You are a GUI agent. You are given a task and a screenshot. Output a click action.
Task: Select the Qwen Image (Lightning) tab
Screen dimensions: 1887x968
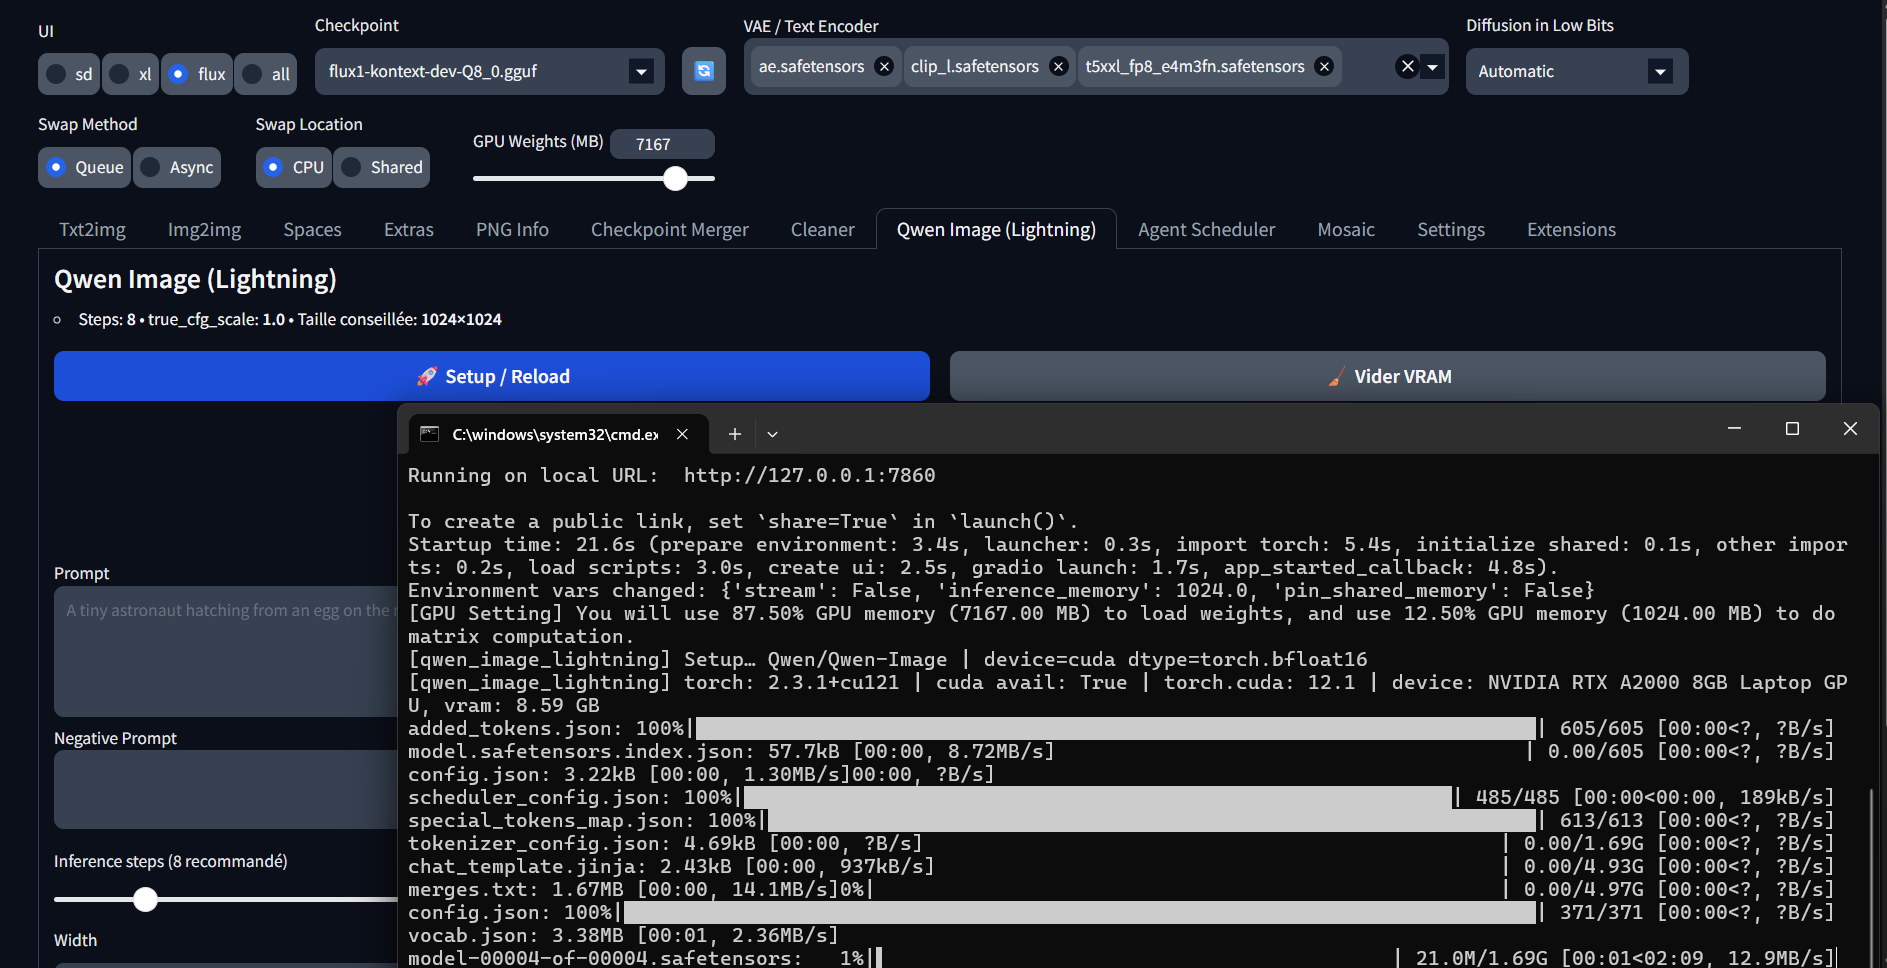(996, 229)
